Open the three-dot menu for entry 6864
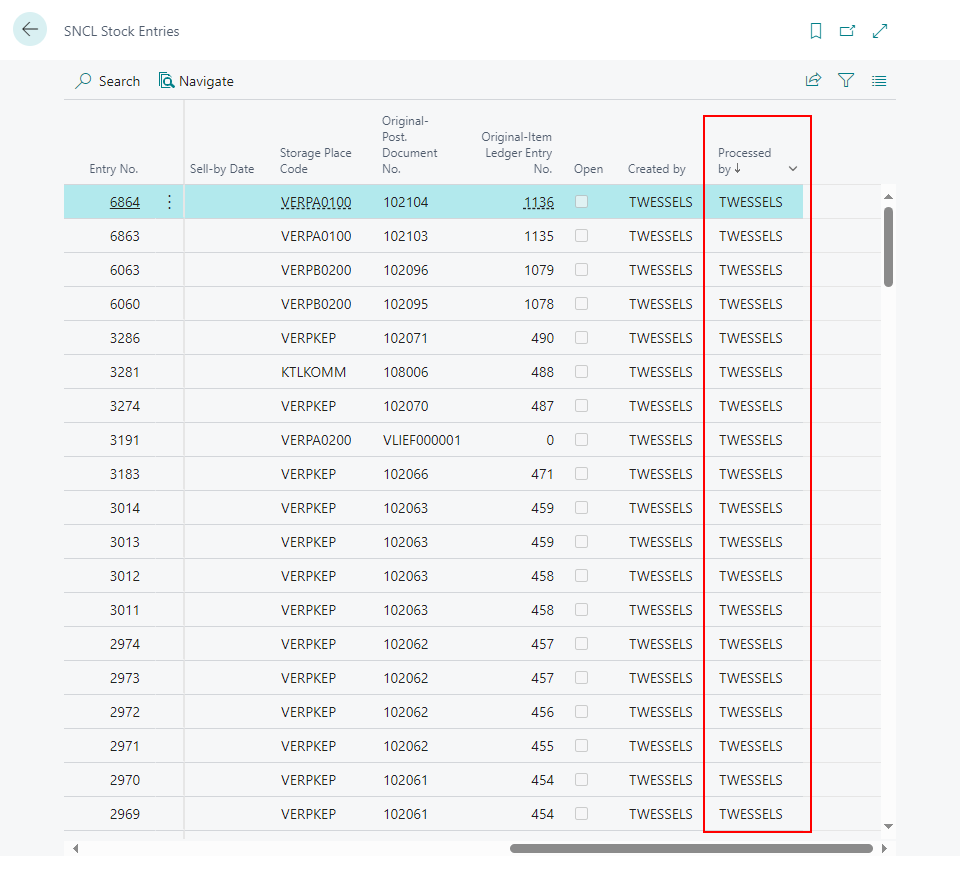Image resolution: width=960 pixels, height=872 pixels. [169, 202]
